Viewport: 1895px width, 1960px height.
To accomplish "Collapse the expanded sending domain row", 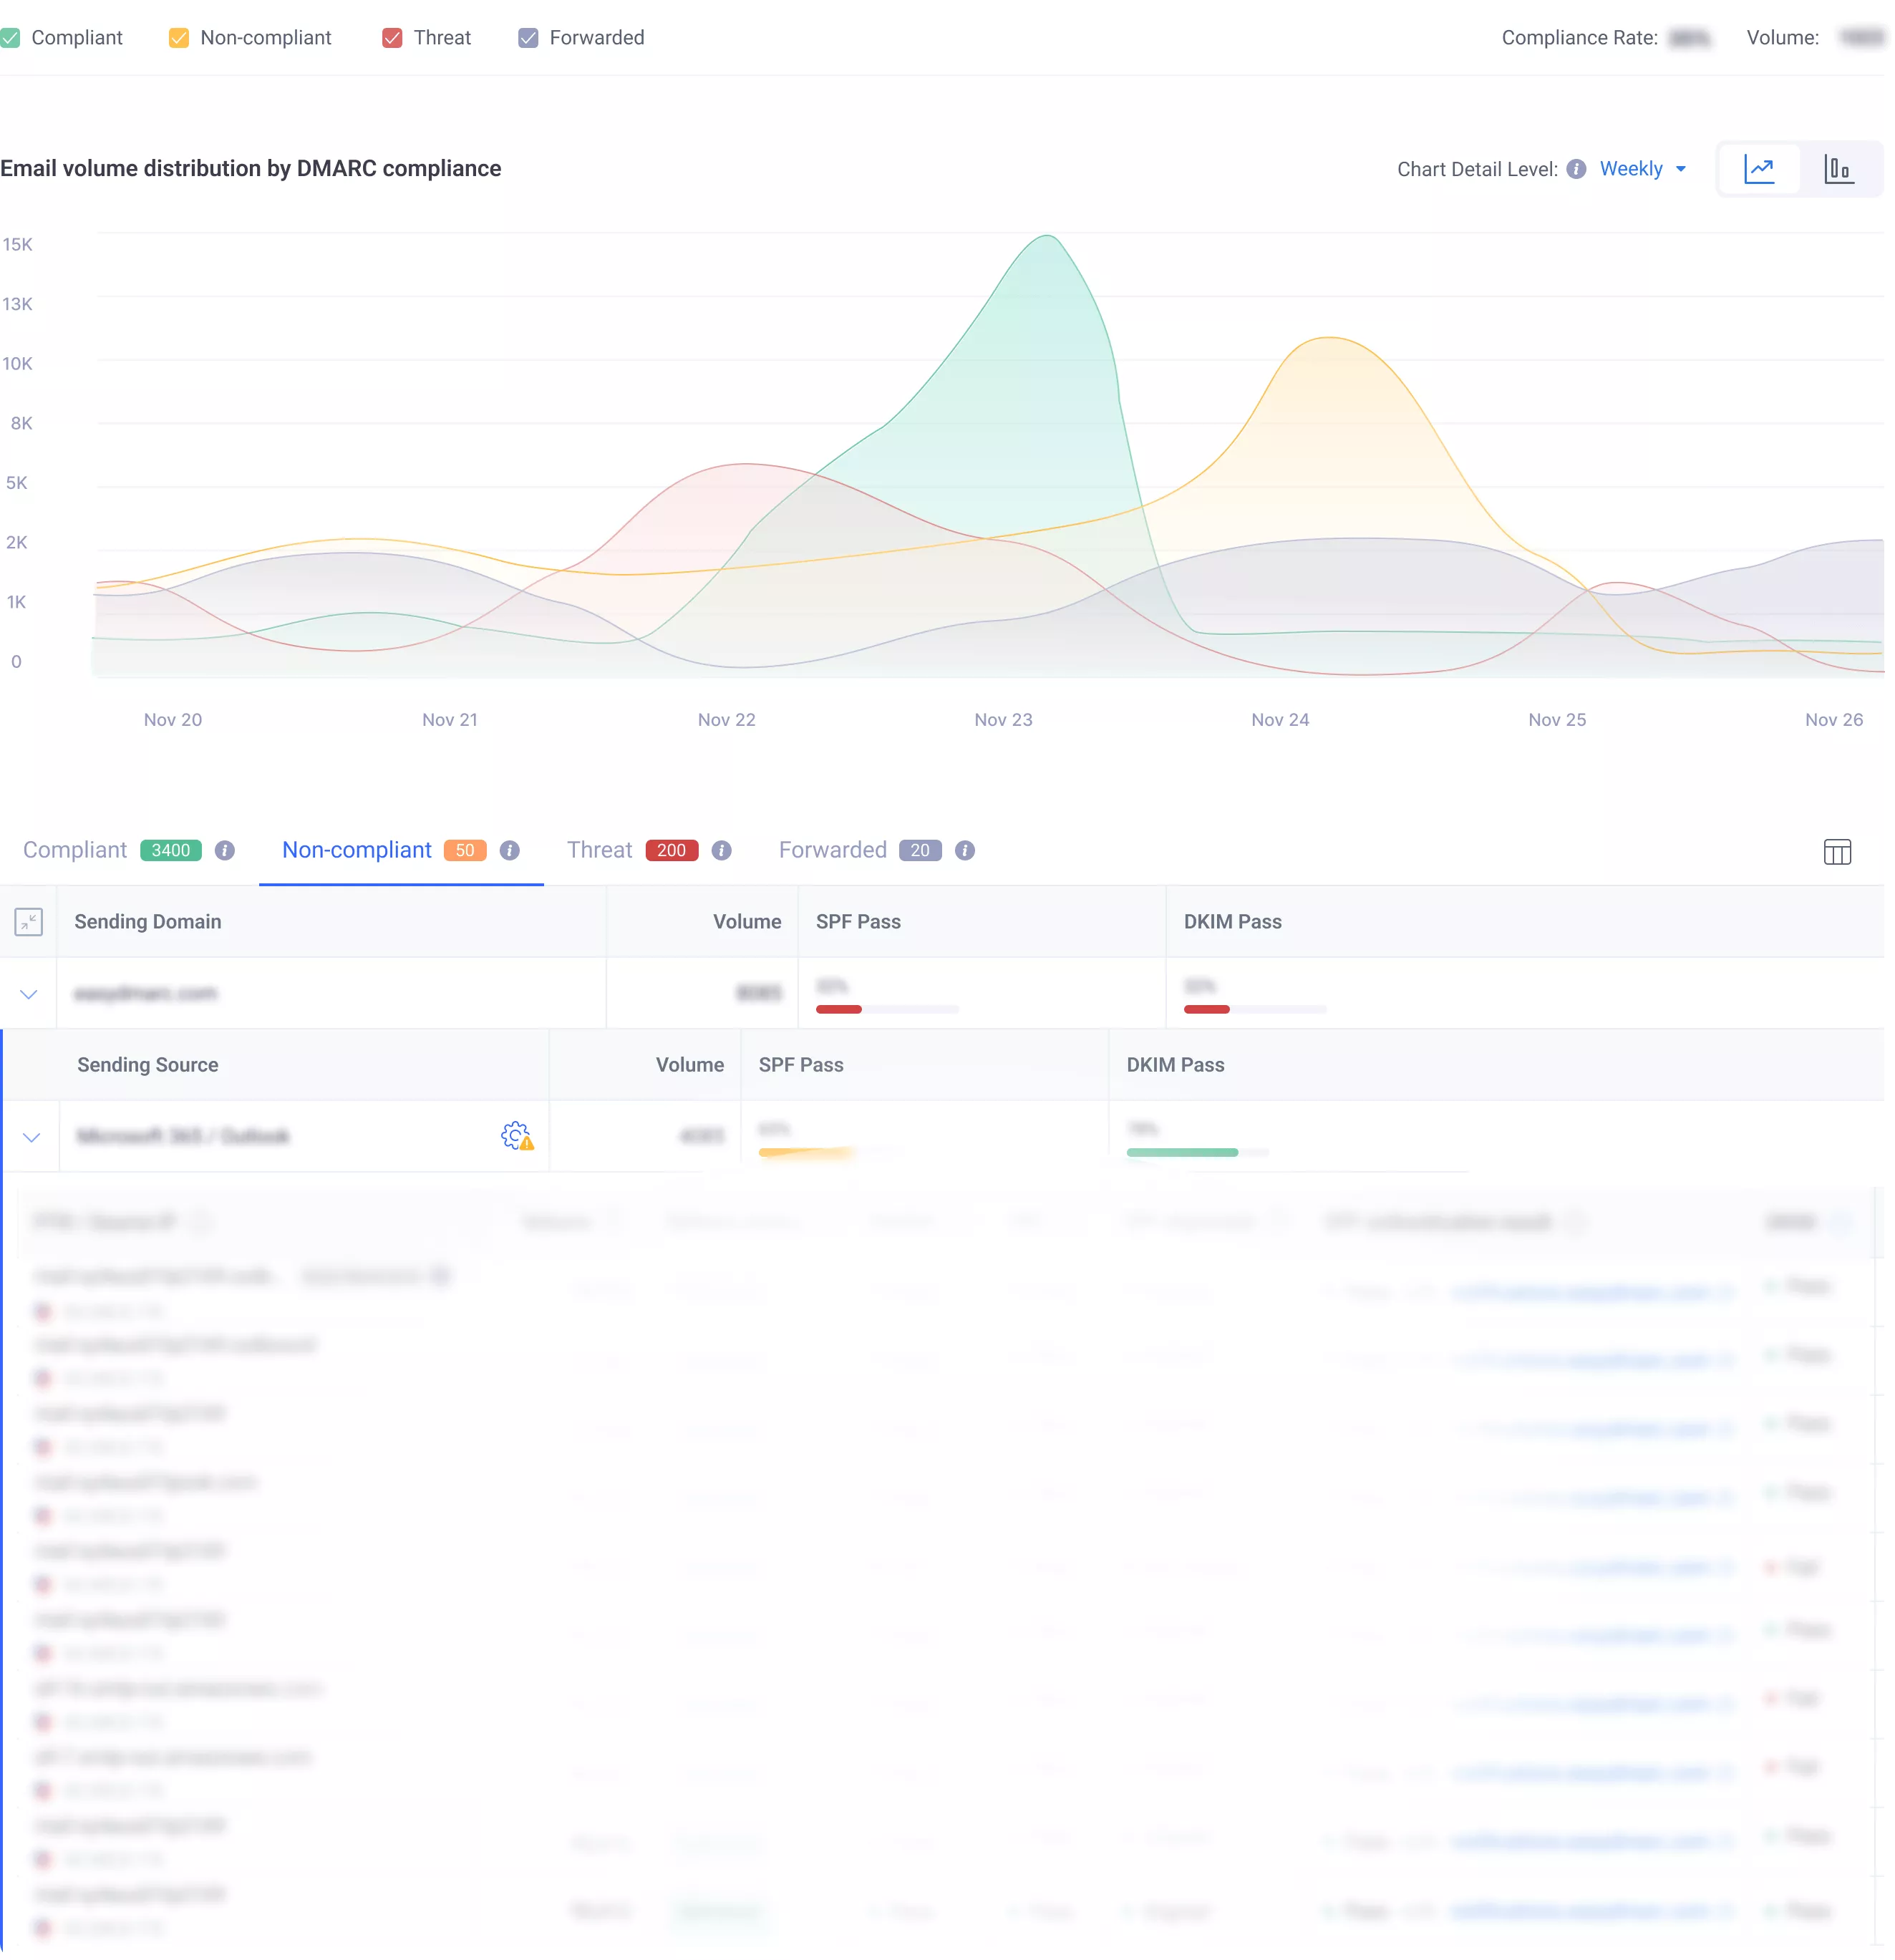I will [28, 993].
